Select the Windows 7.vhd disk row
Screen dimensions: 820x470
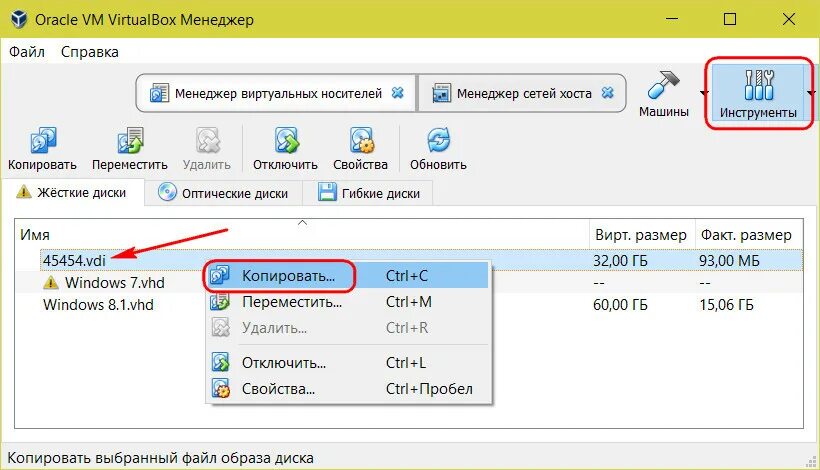[x=408, y=283]
